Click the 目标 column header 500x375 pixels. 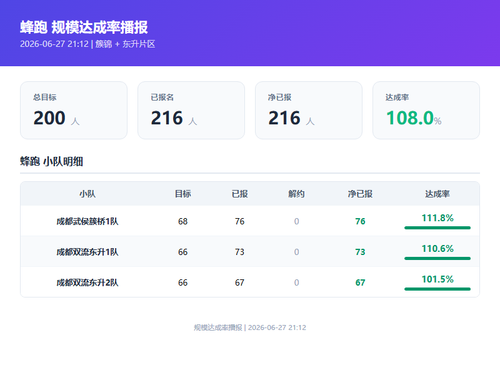(x=183, y=194)
